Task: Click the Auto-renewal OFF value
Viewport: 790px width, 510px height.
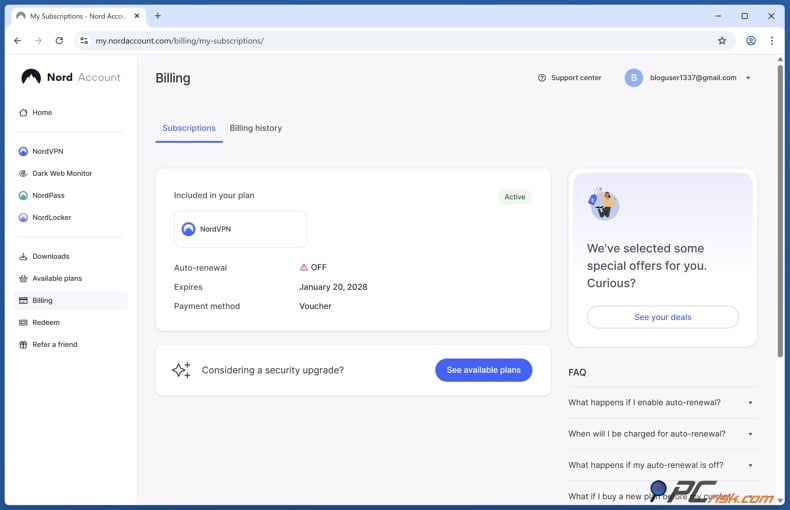Action: (318, 268)
